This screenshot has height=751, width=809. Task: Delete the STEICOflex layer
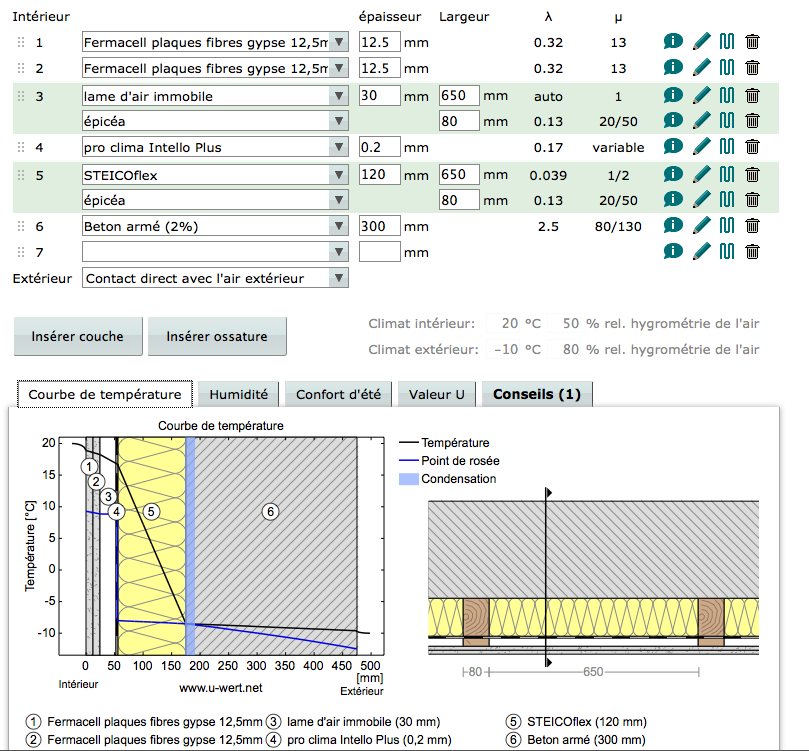[752, 174]
